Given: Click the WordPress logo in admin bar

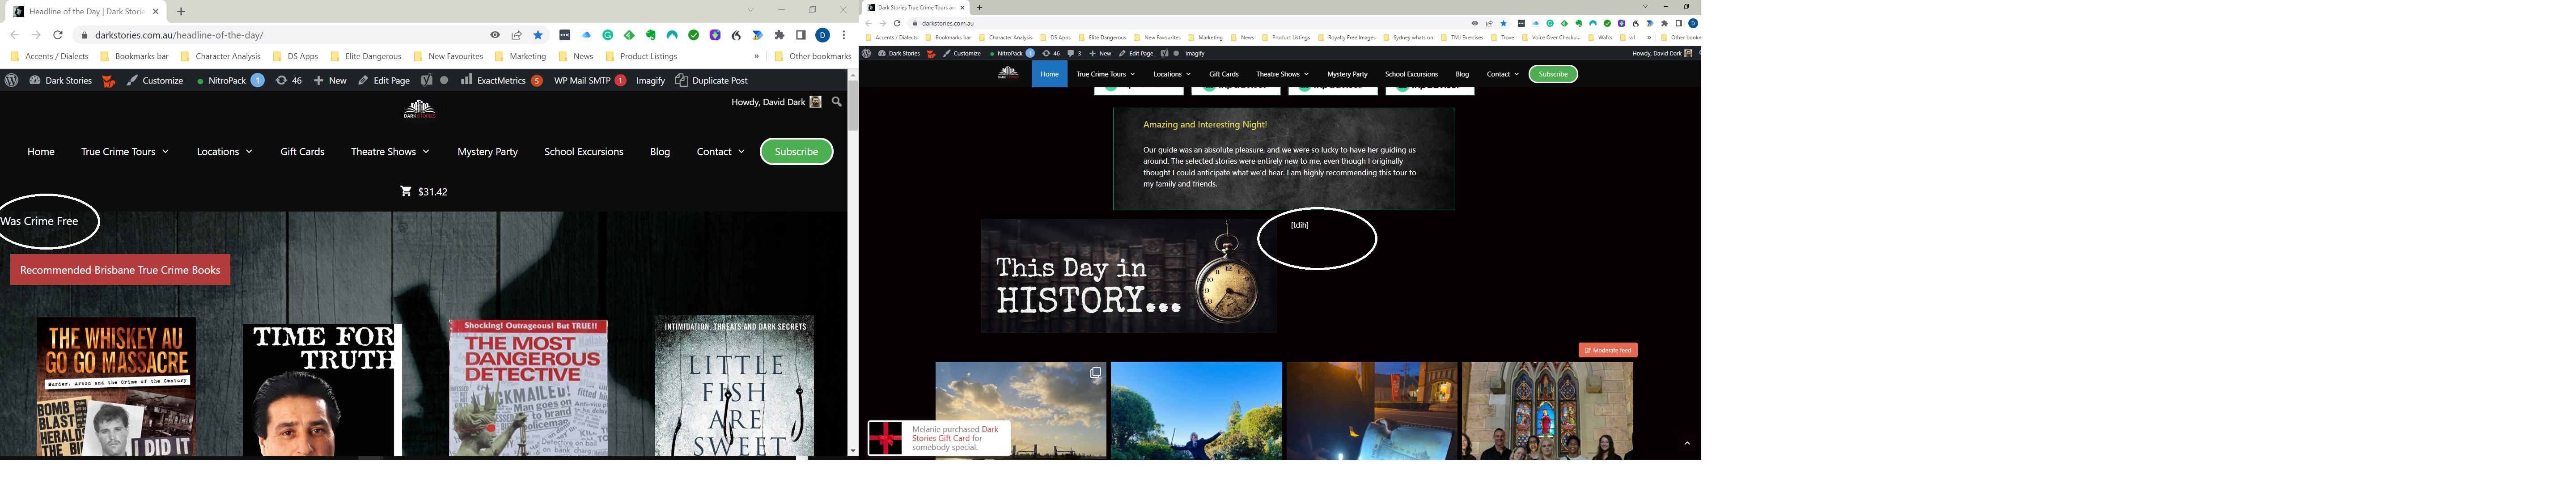Looking at the screenshot, I should coord(11,80).
